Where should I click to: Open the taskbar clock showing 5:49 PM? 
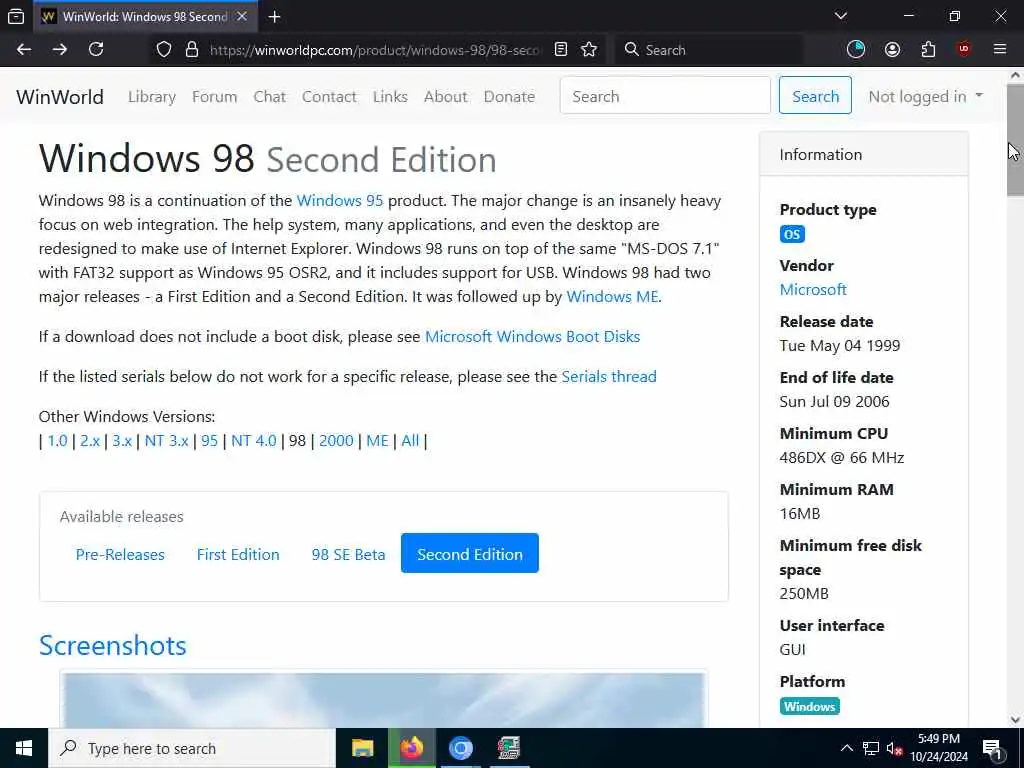(939, 748)
